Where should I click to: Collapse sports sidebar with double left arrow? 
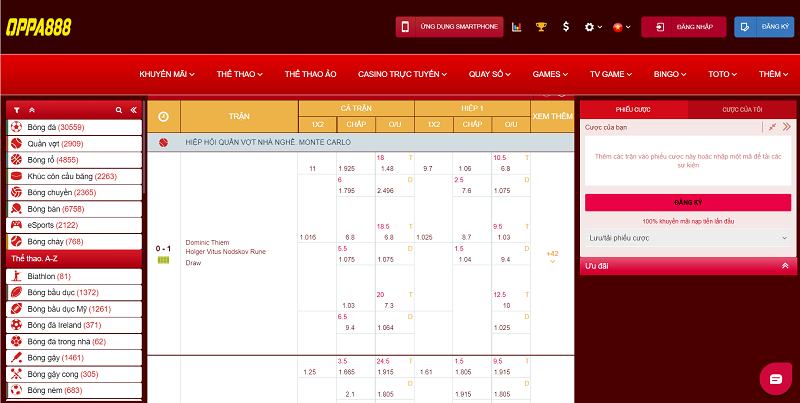(x=134, y=110)
